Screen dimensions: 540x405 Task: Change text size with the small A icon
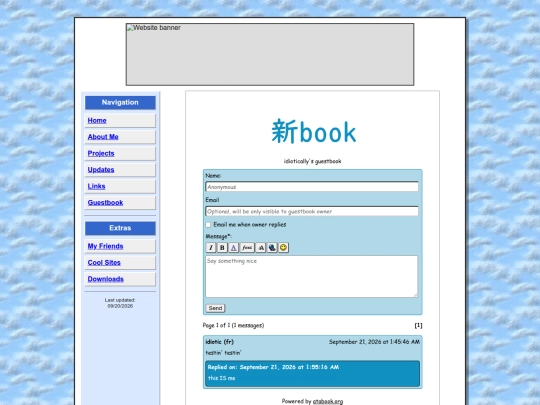tap(261, 248)
